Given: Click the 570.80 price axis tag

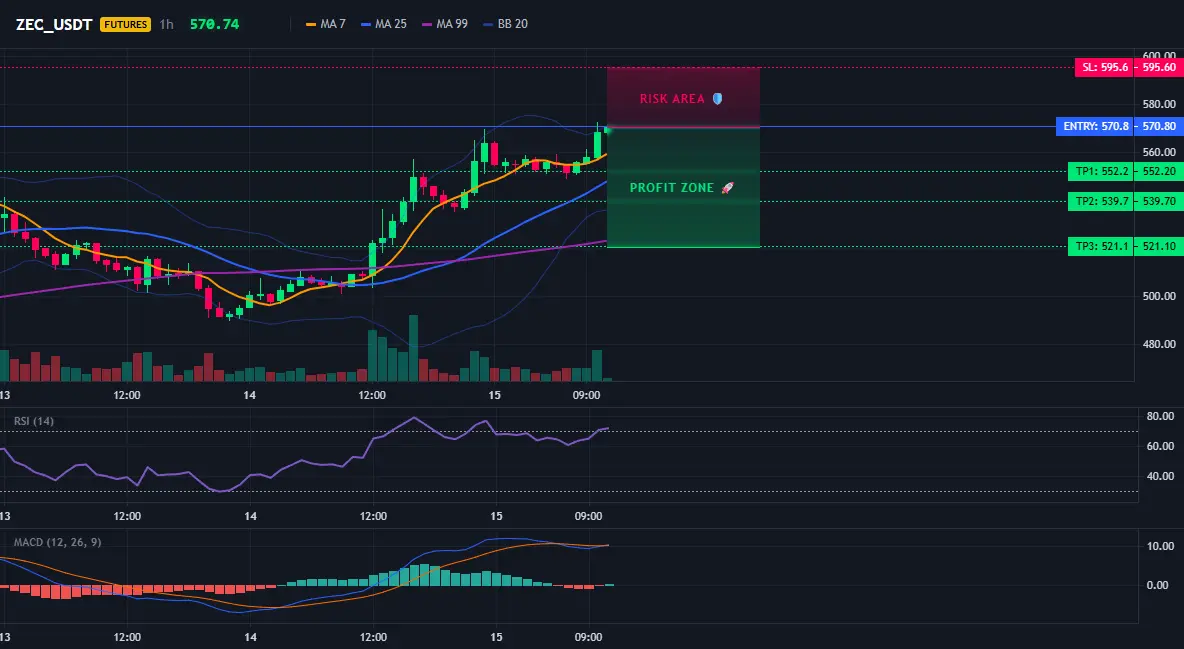Looking at the screenshot, I should click(x=1159, y=126).
